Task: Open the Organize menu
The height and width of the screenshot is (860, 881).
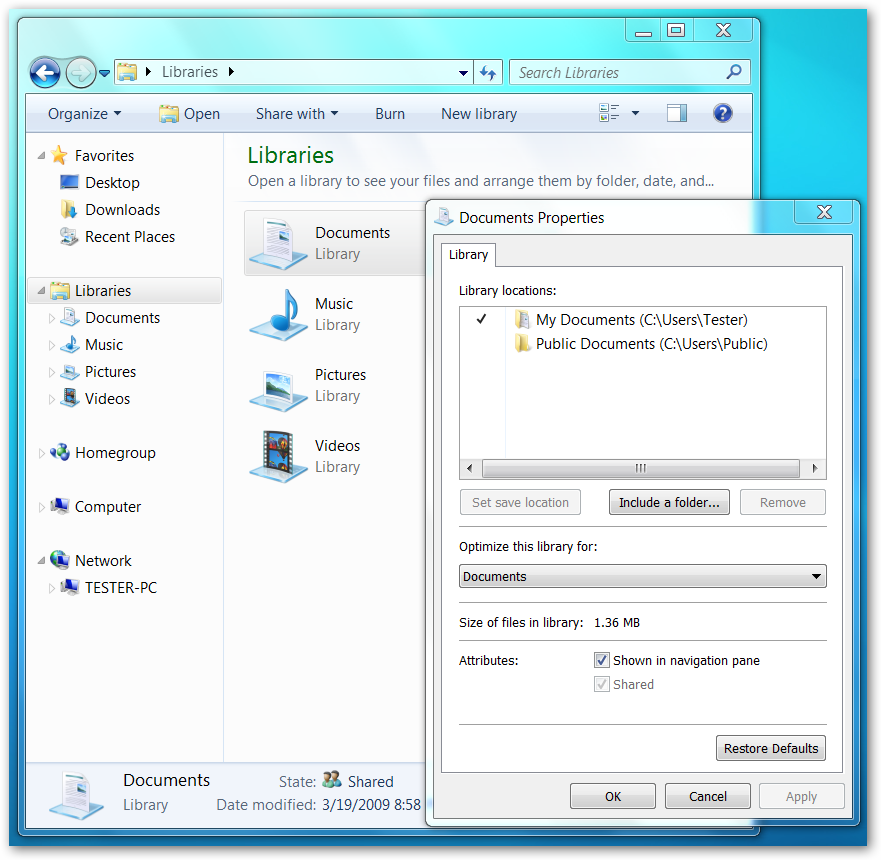Action: tap(84, 114)
